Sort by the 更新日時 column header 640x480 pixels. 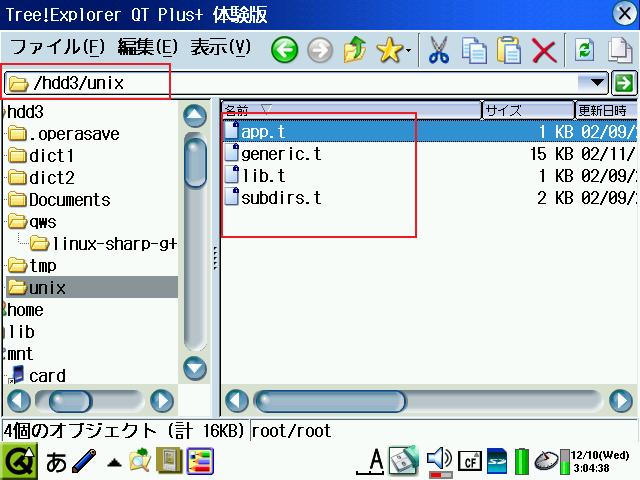click(x=607, y=110)
